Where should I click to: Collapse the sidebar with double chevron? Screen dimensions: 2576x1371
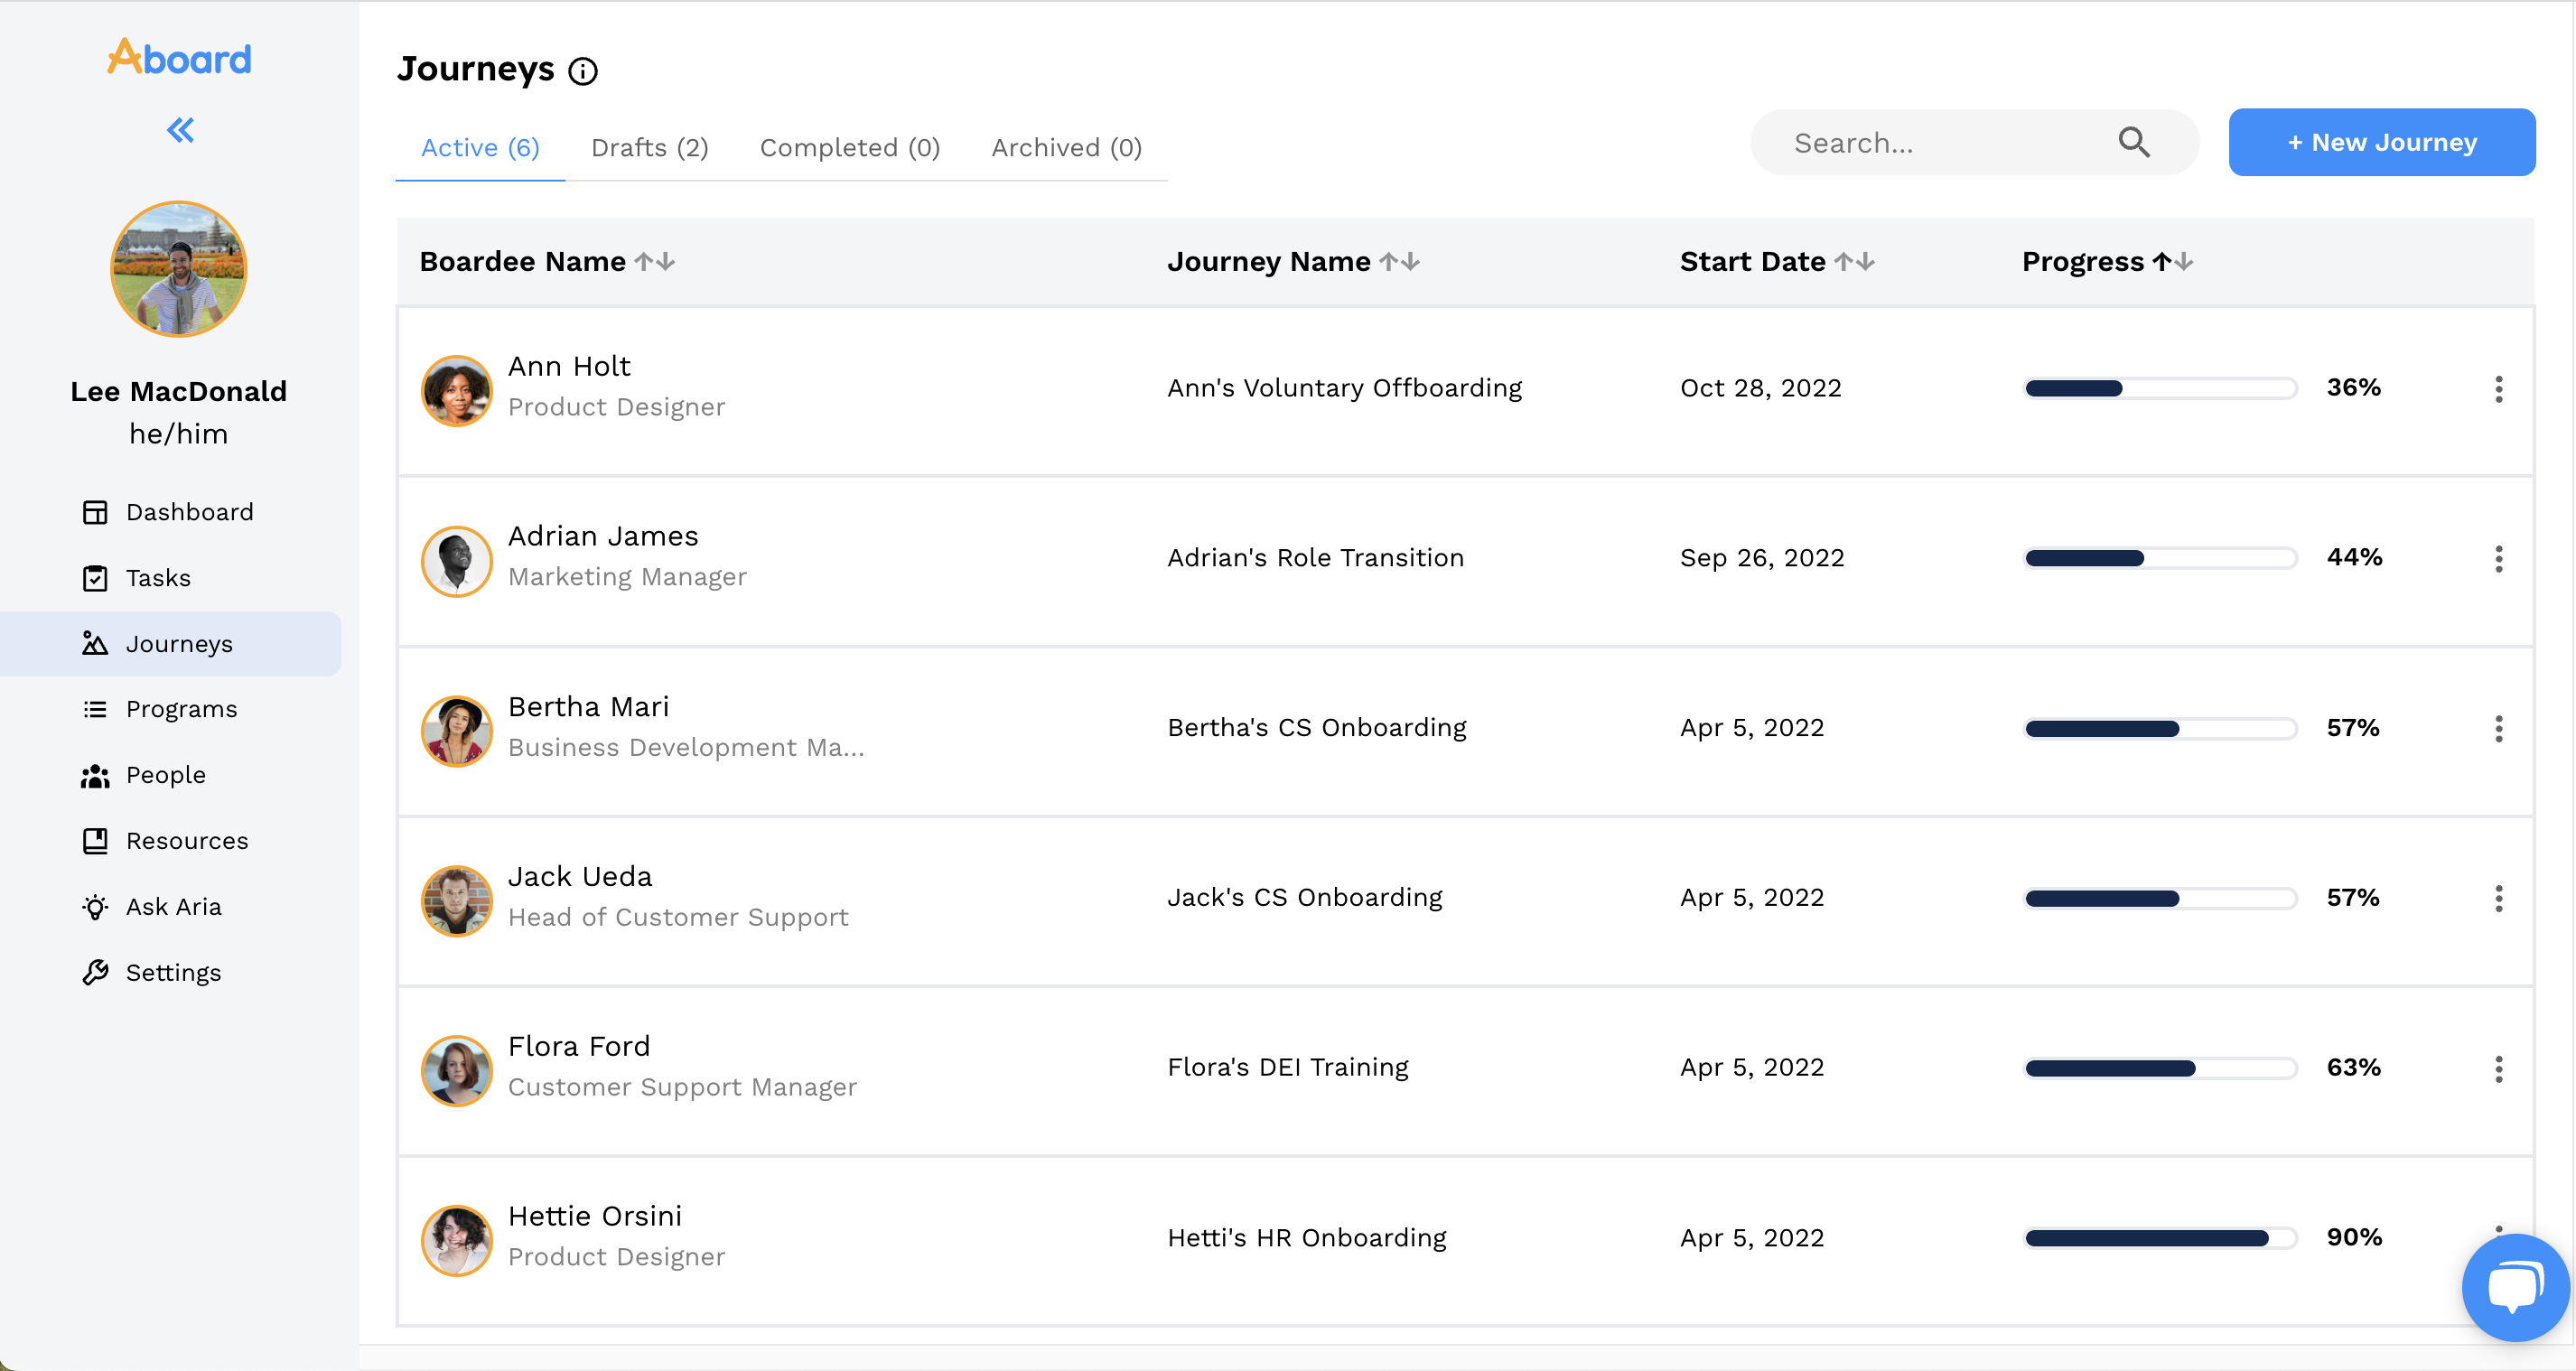(x=180, y=130)
